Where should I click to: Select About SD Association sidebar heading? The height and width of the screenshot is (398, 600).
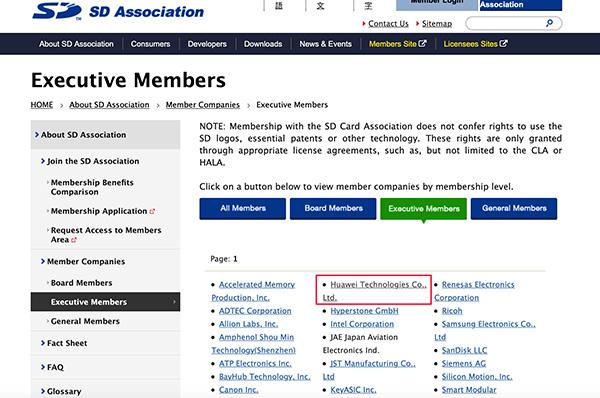[x=105, y=135]
